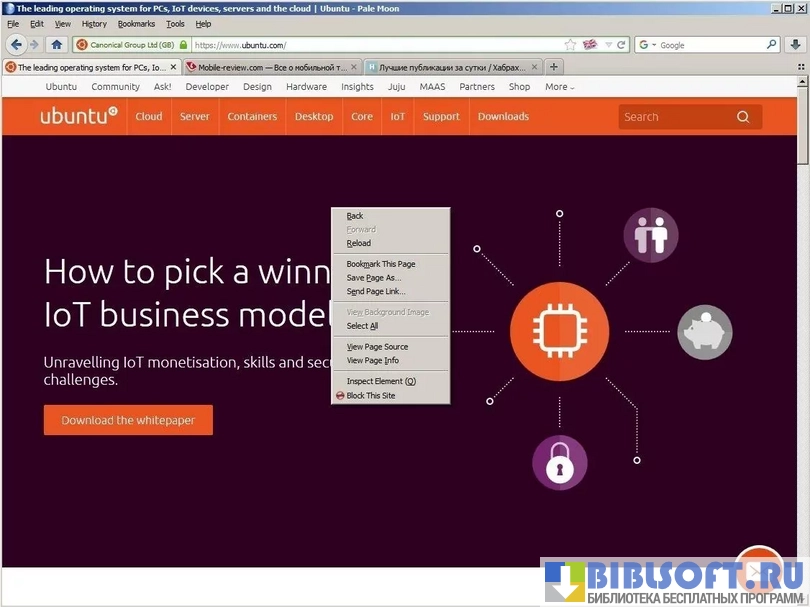The height and width of the screenshot is (607, 810).
Task: Close the active Ubuntu tab
Action: coord(173,67)
